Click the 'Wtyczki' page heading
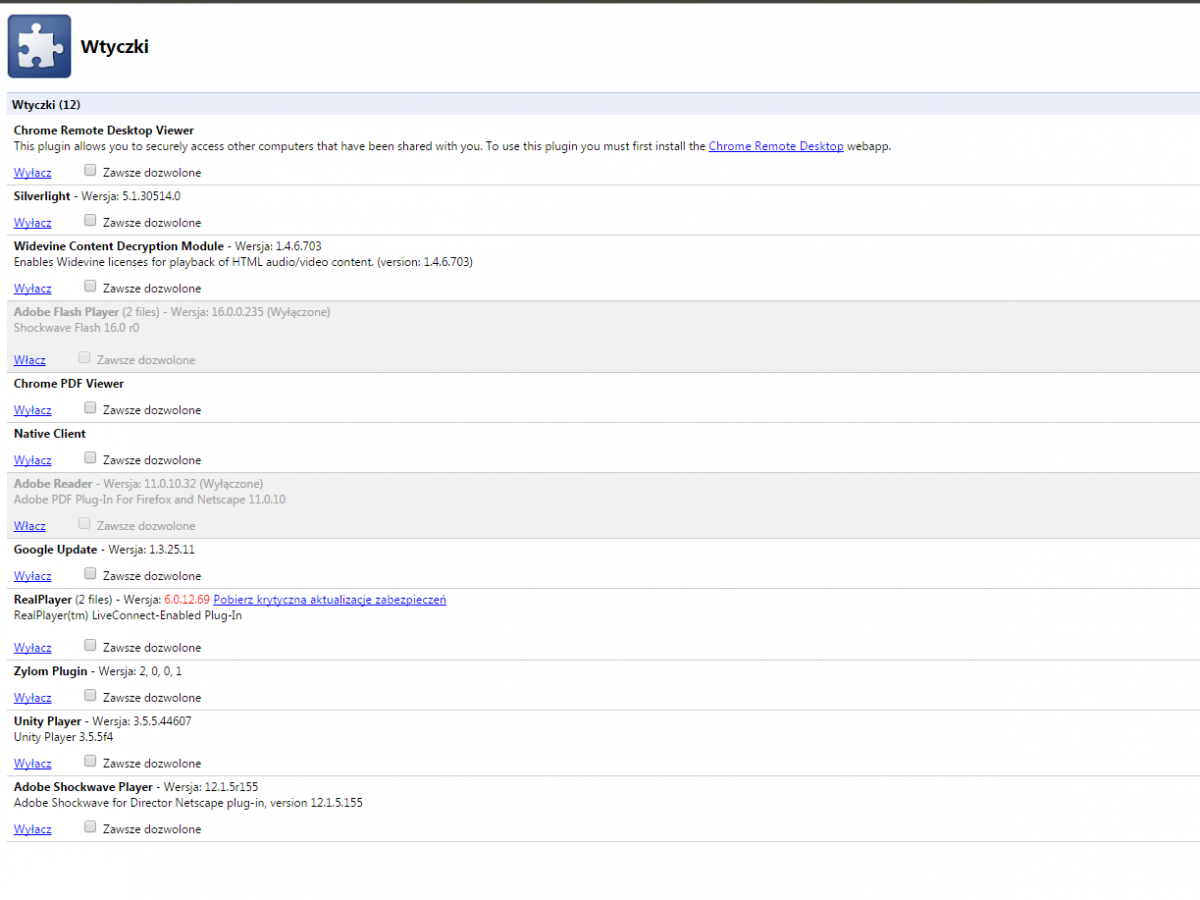Viewport: 1200px width, 900px height. (114, 47)
